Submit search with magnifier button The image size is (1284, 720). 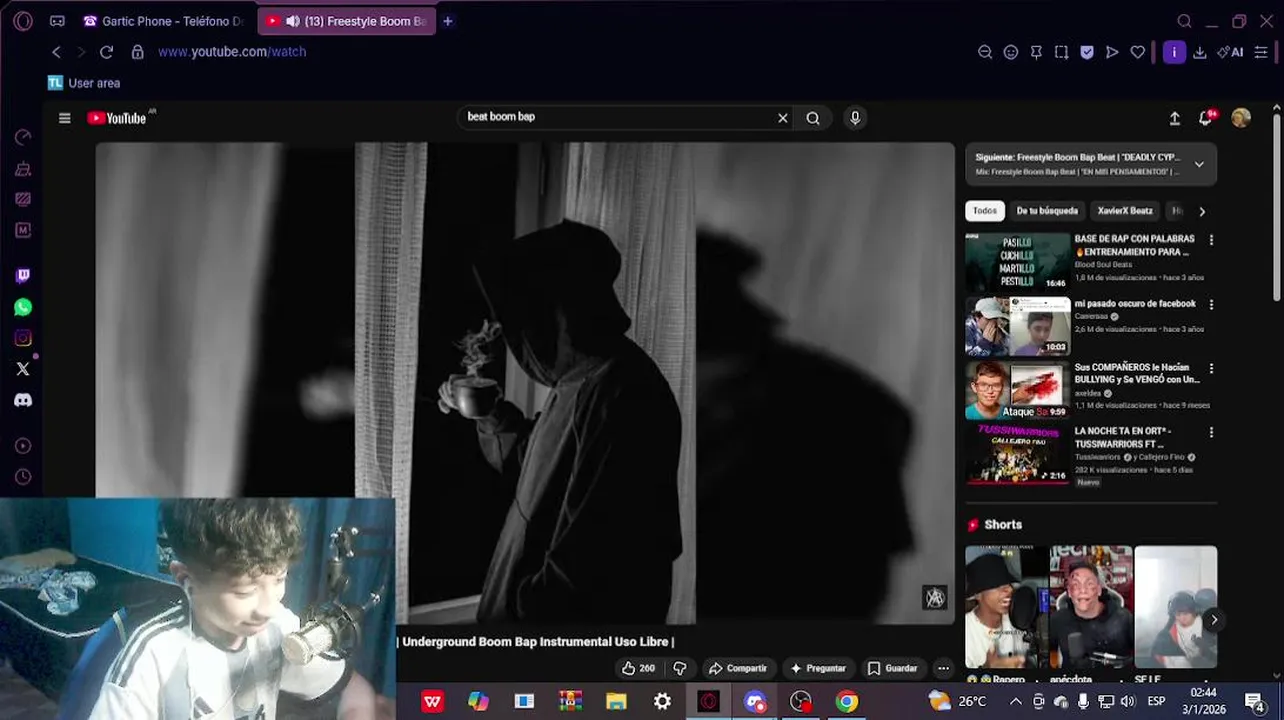coord(813,118)
